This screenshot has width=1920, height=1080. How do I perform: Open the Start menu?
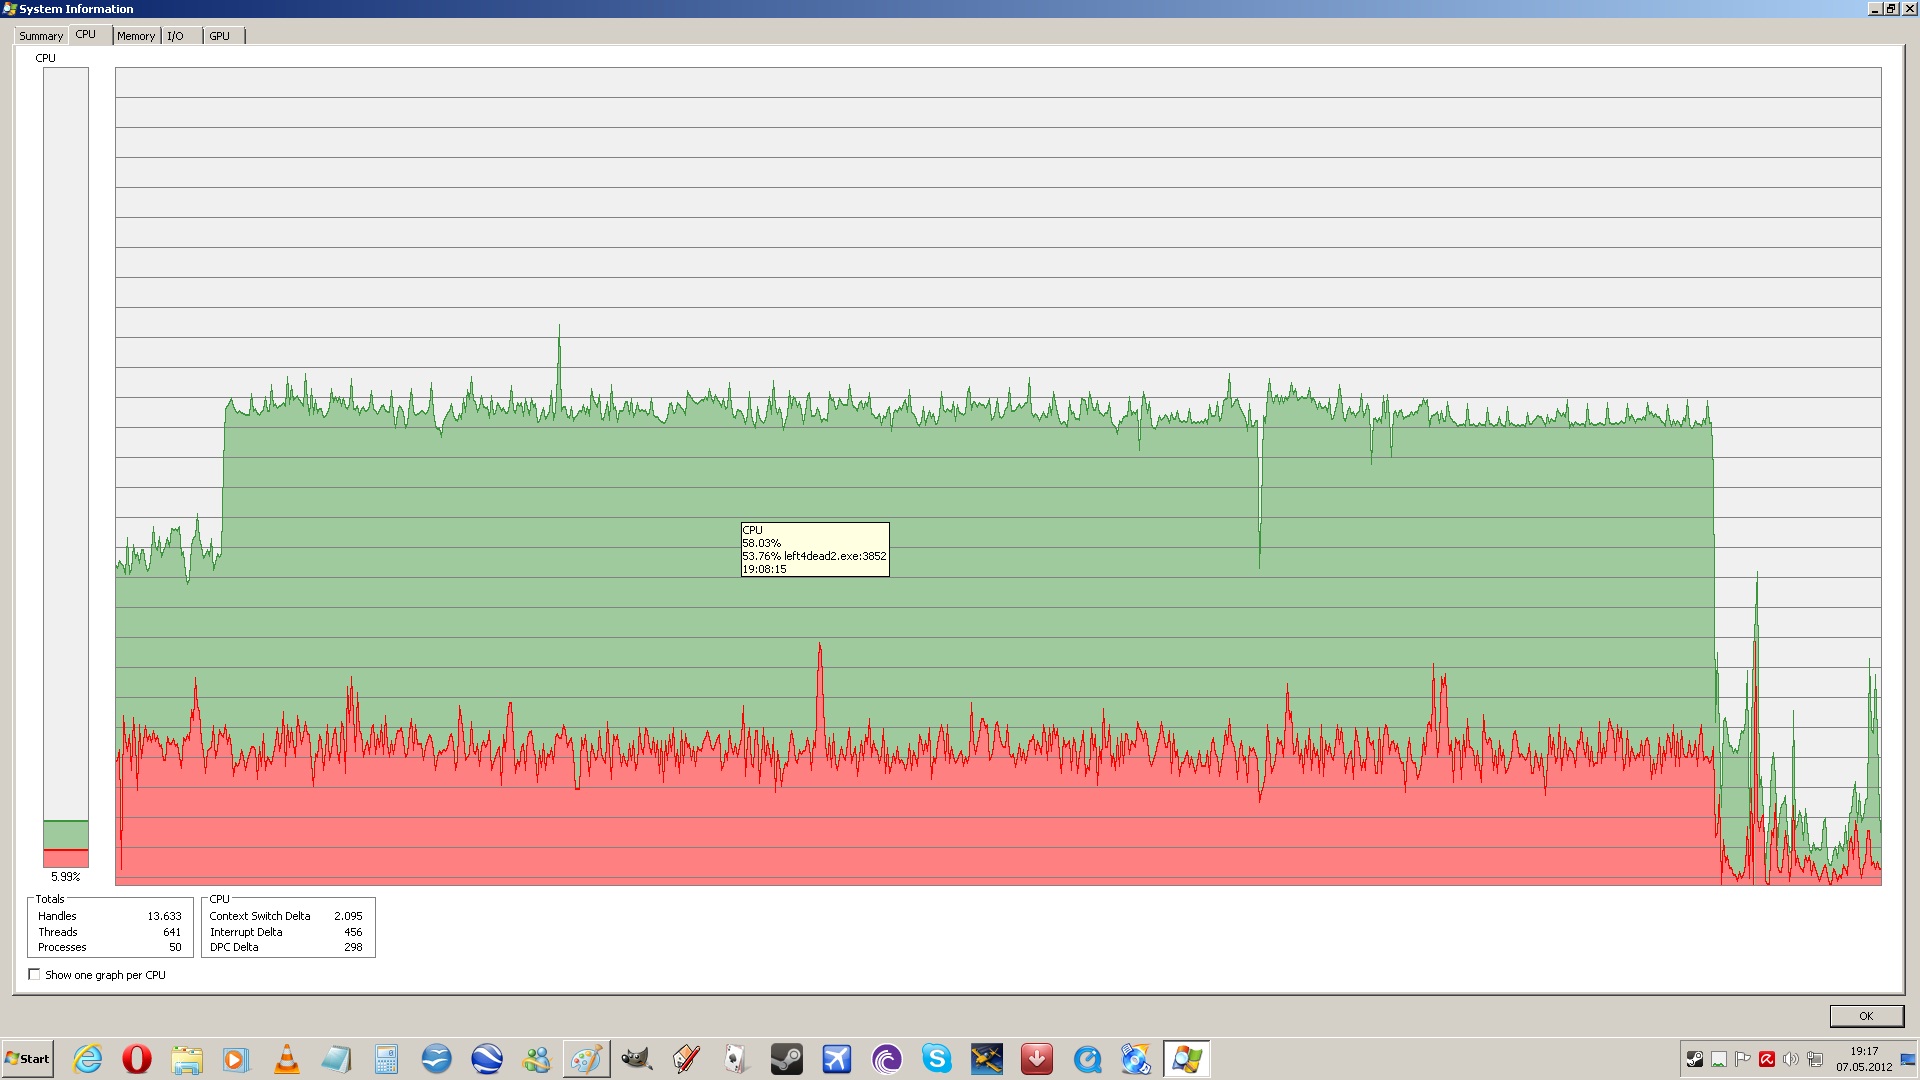(28, 1059)
